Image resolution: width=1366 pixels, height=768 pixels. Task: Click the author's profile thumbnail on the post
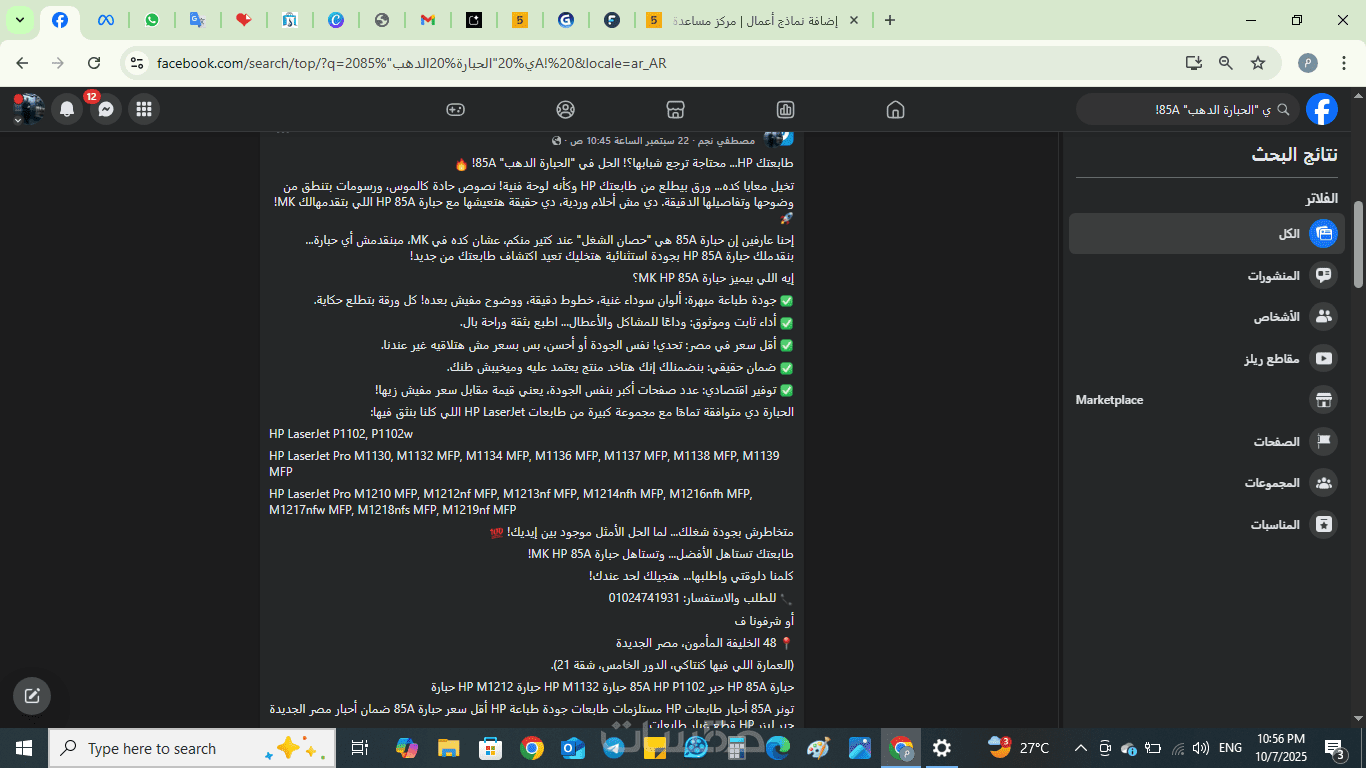point(779,138)
